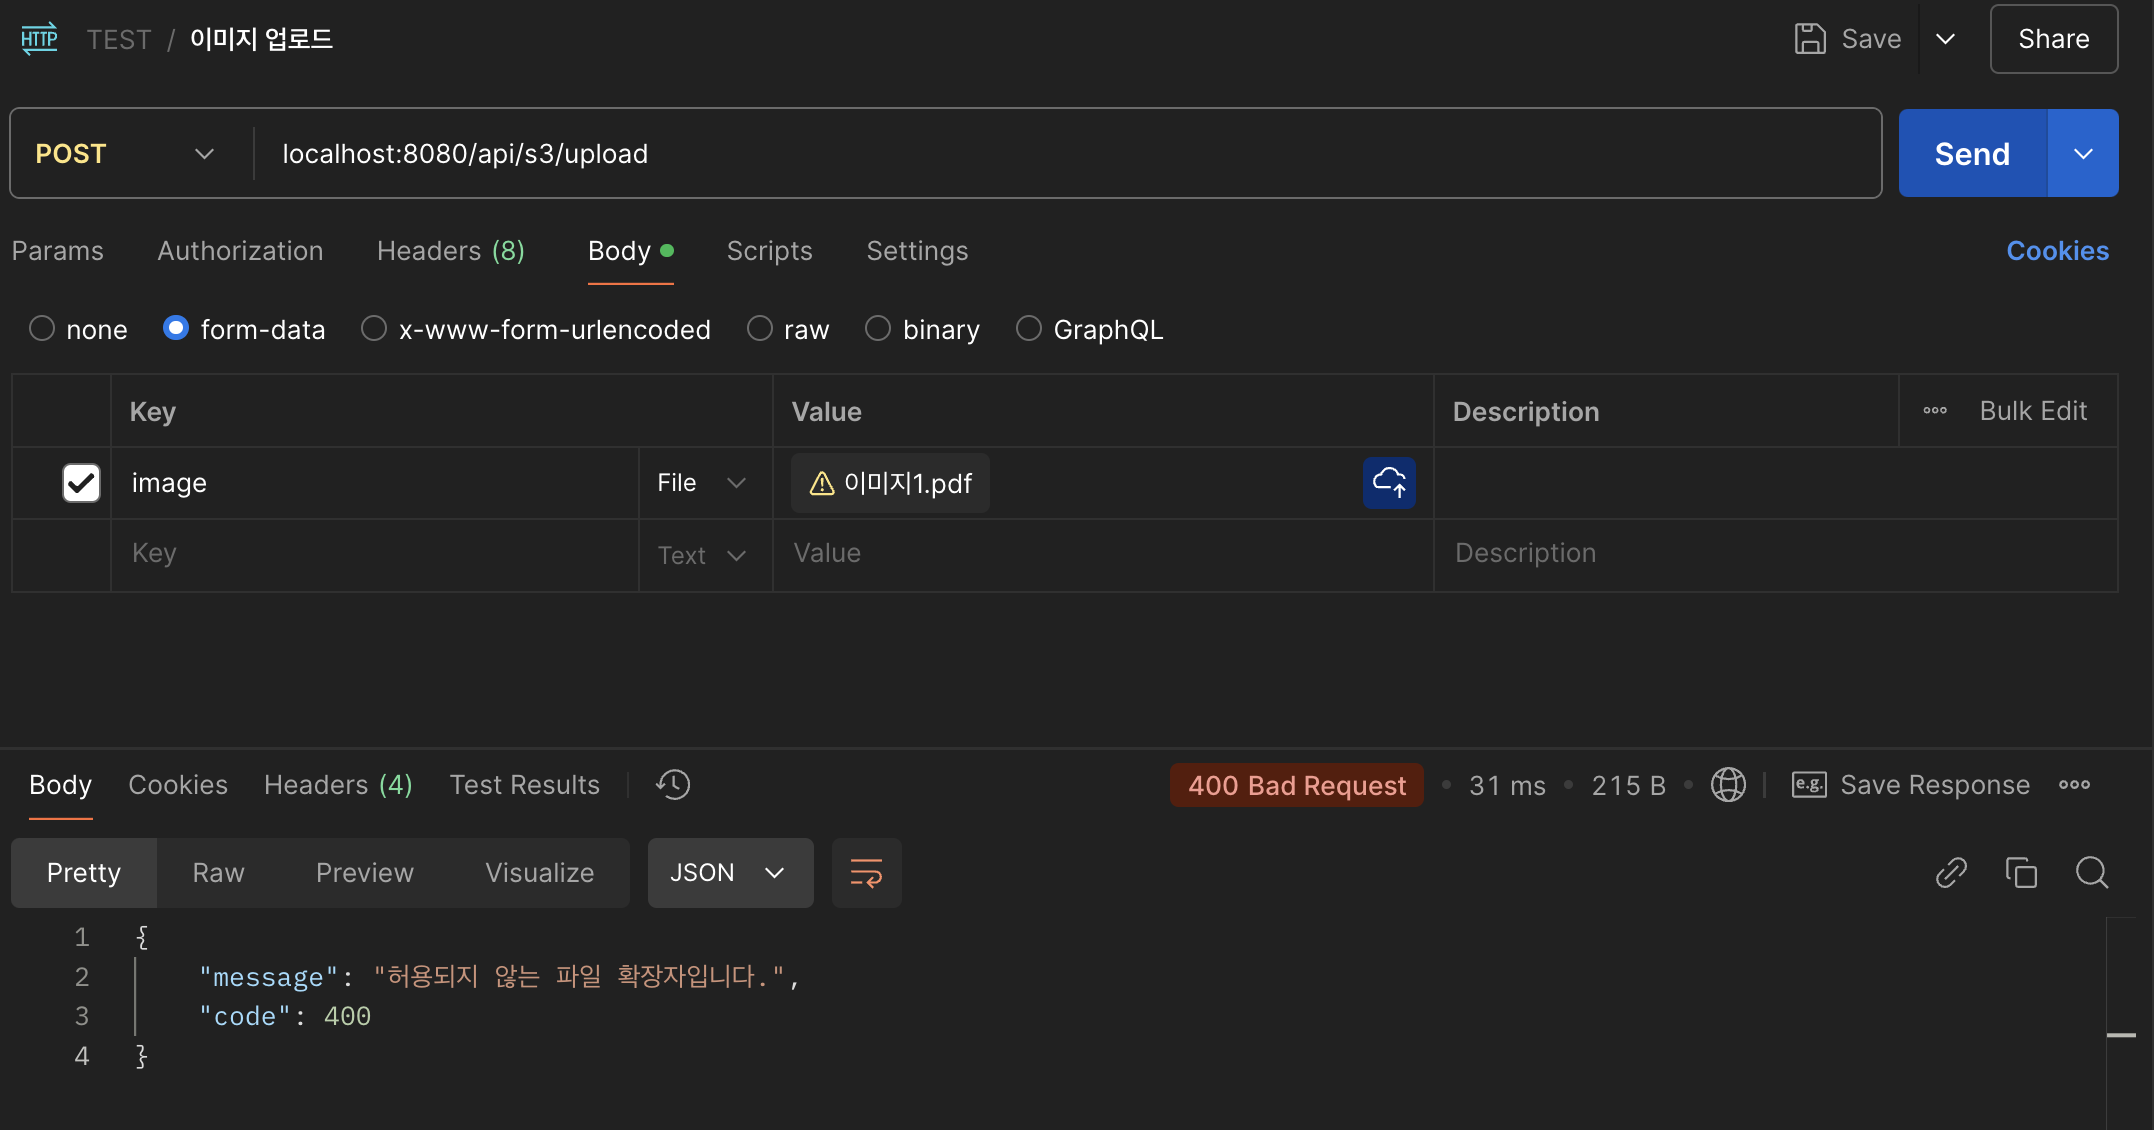The image size is (2154, 1130).
Task: Uncheck the image key row checkbox
Action: (x=81, y=483)
